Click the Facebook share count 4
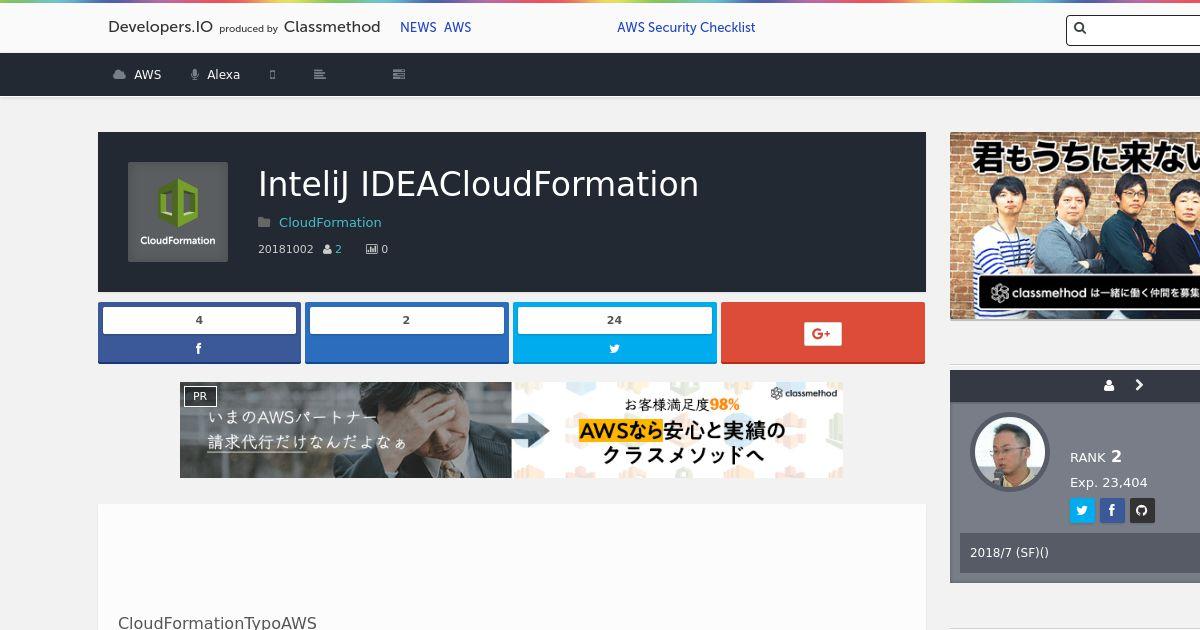 (199, 320)
